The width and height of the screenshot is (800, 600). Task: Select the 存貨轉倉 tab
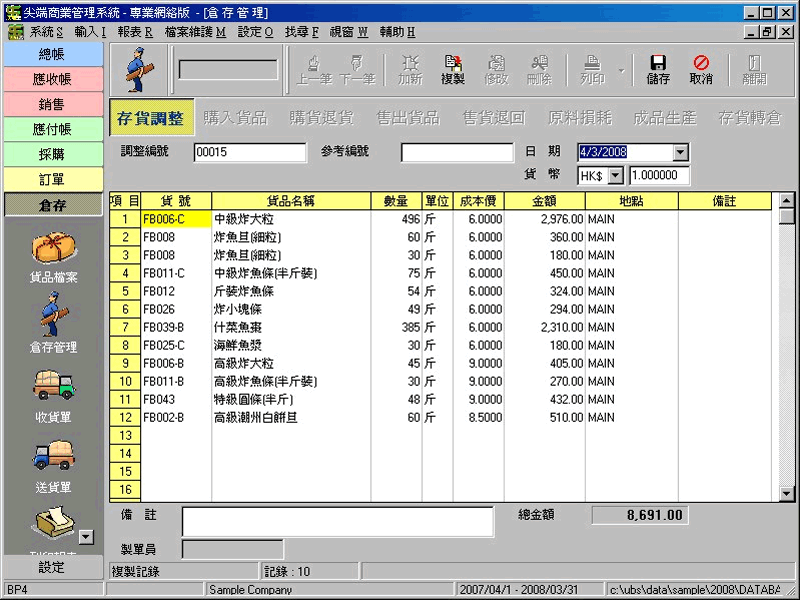tap(749, 118)
